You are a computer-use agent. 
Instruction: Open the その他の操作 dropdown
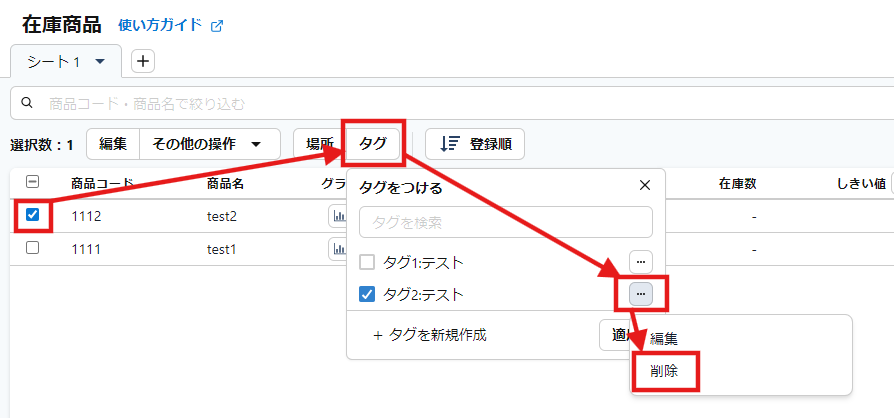[208, 144]
